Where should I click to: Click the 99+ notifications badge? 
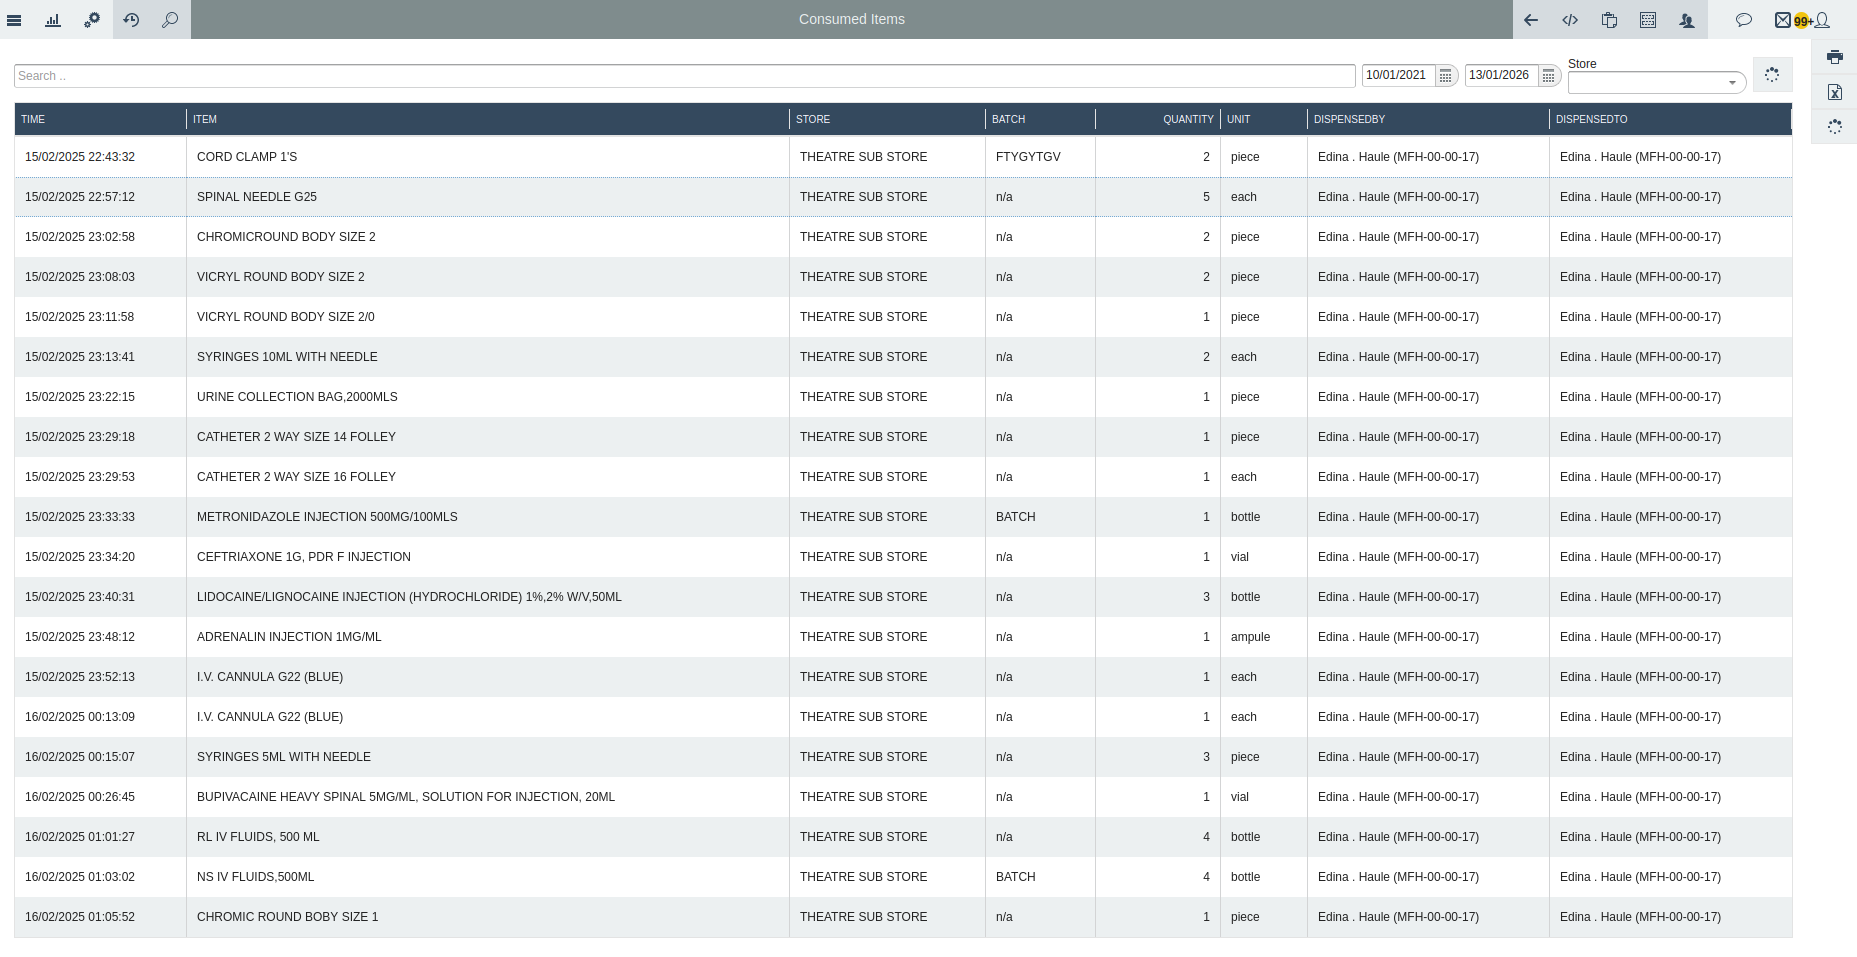1803,21
